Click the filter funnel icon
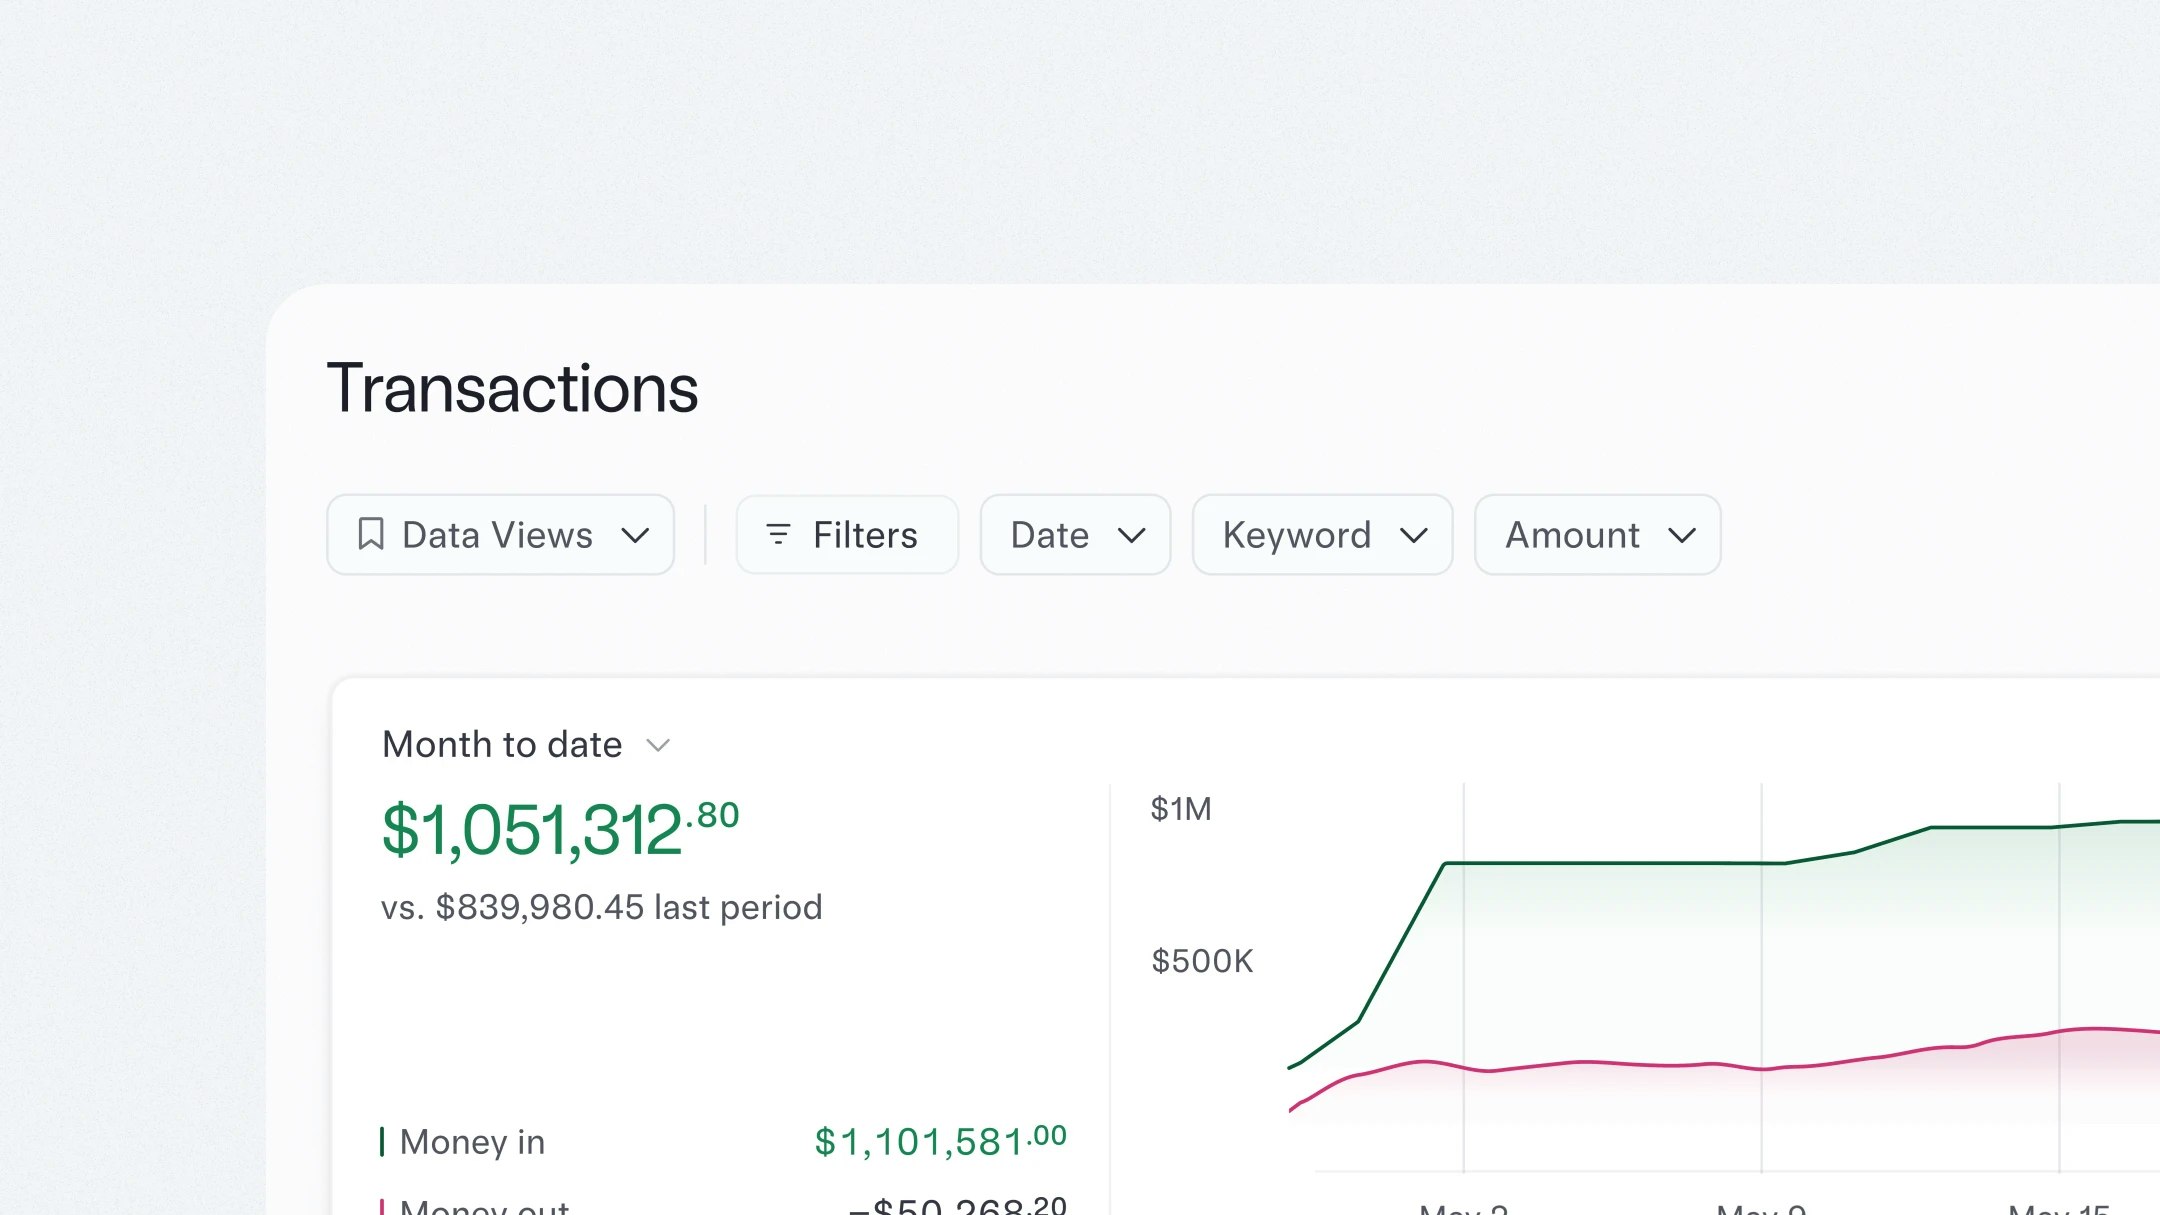 point(778,535)
